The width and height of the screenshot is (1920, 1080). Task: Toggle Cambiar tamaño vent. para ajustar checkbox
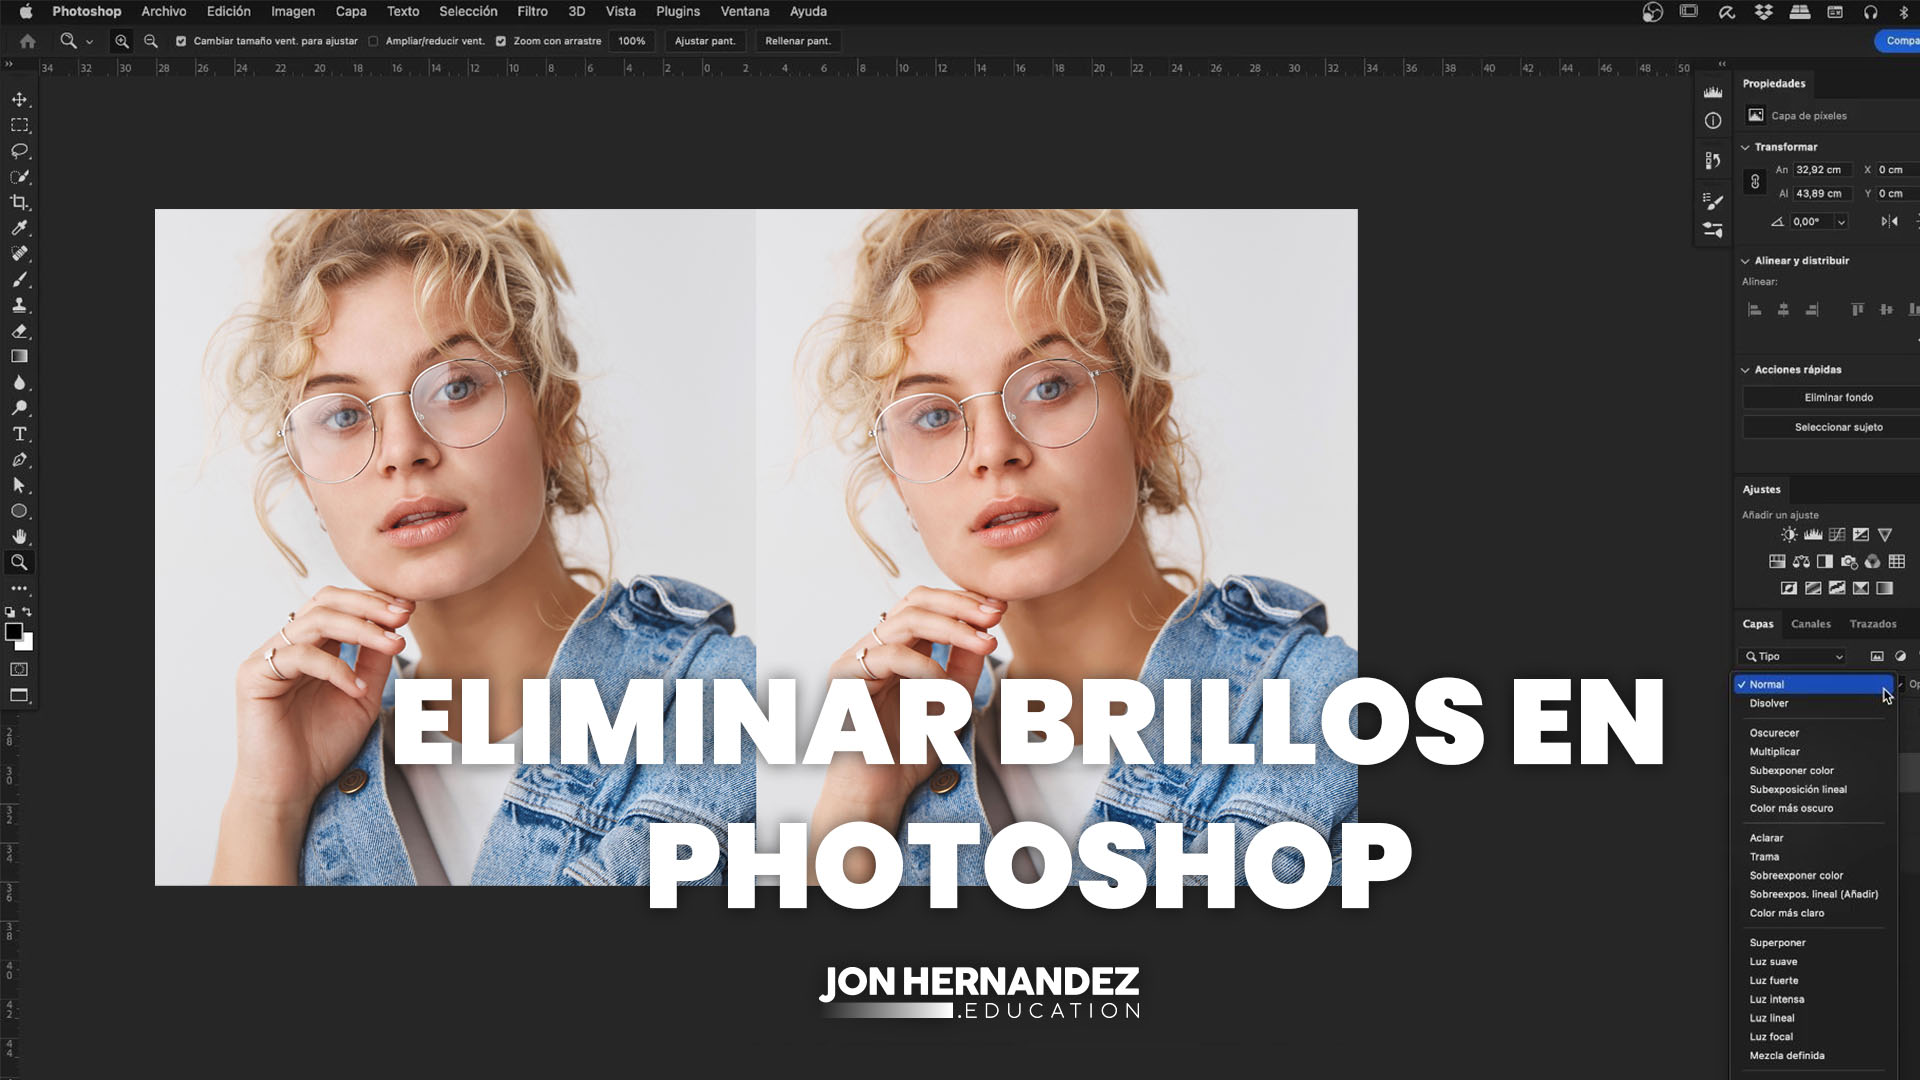click(x=181, y=41)
